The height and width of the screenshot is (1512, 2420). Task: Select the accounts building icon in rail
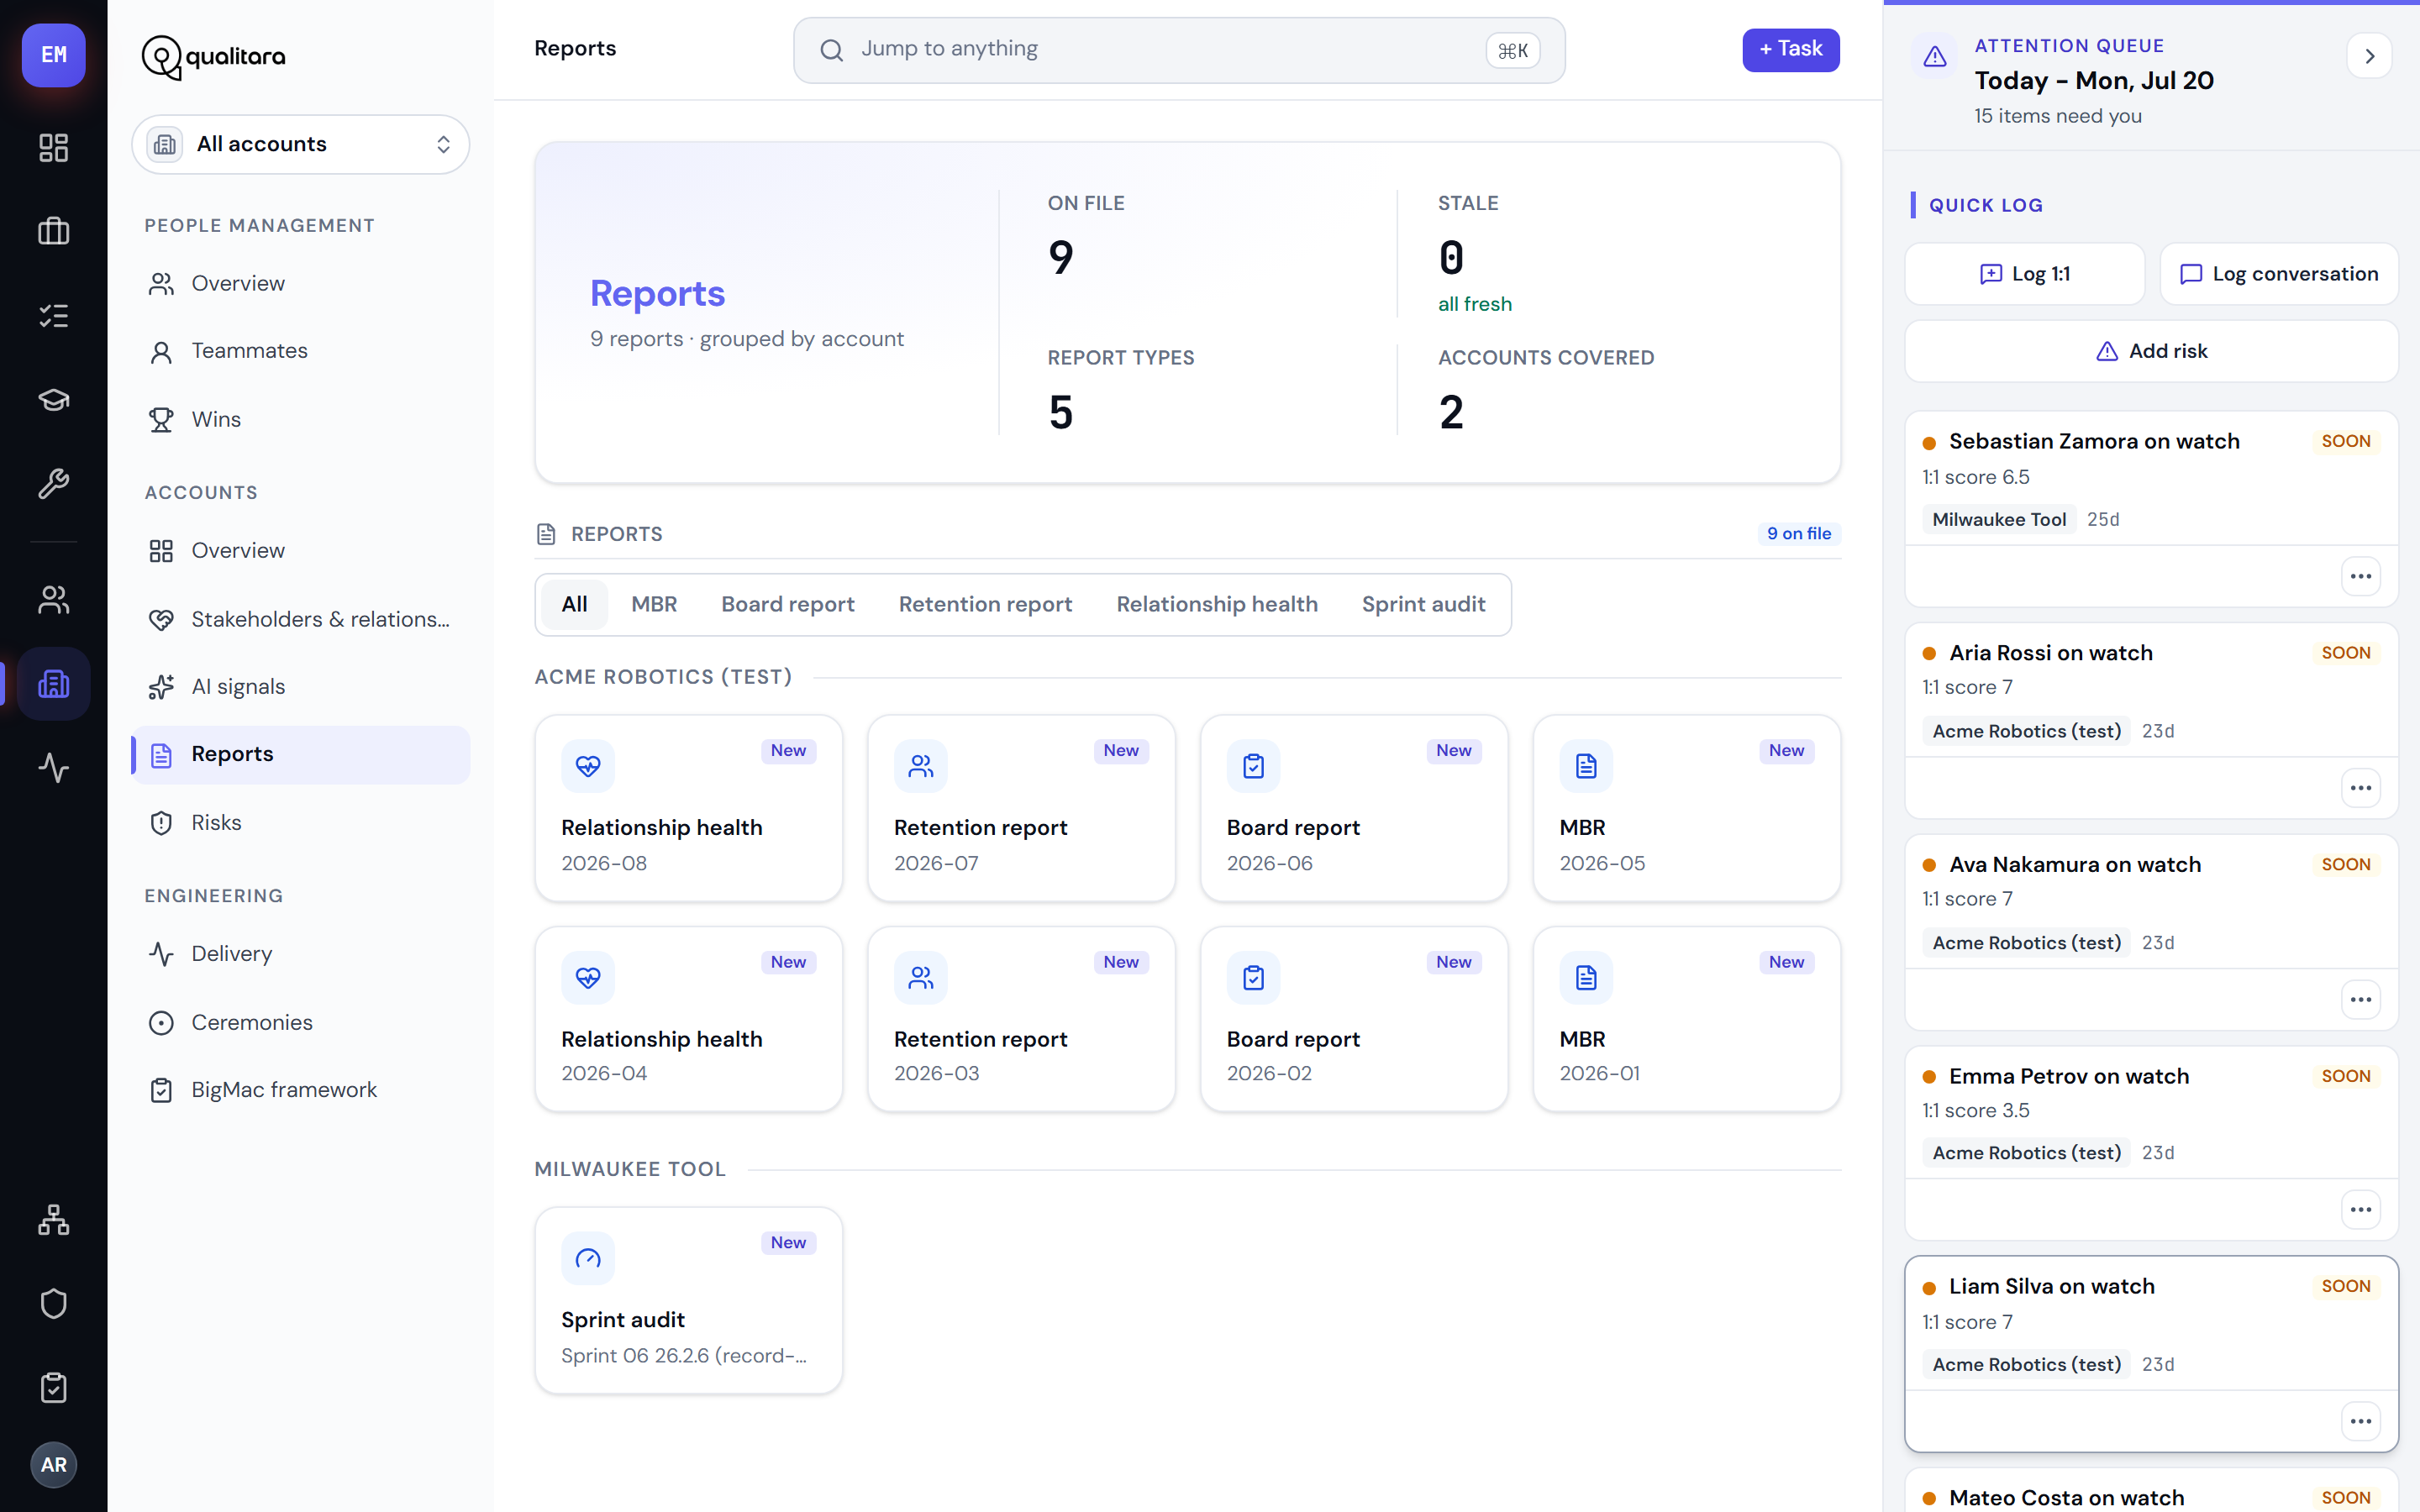54,684
